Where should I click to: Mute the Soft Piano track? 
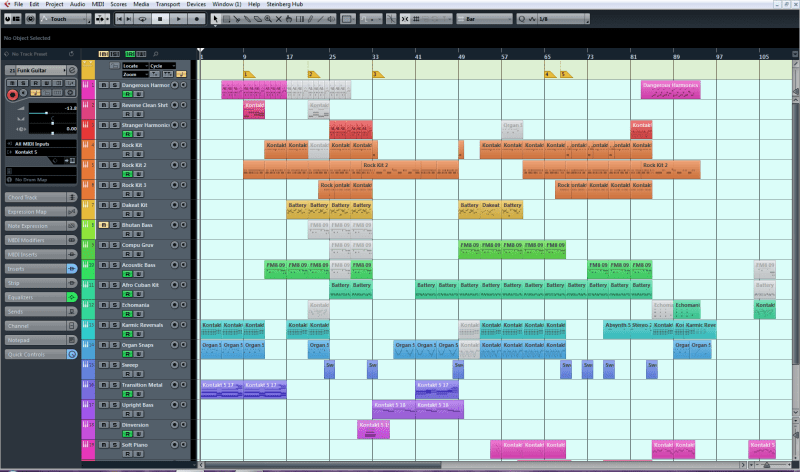[104, 445]
